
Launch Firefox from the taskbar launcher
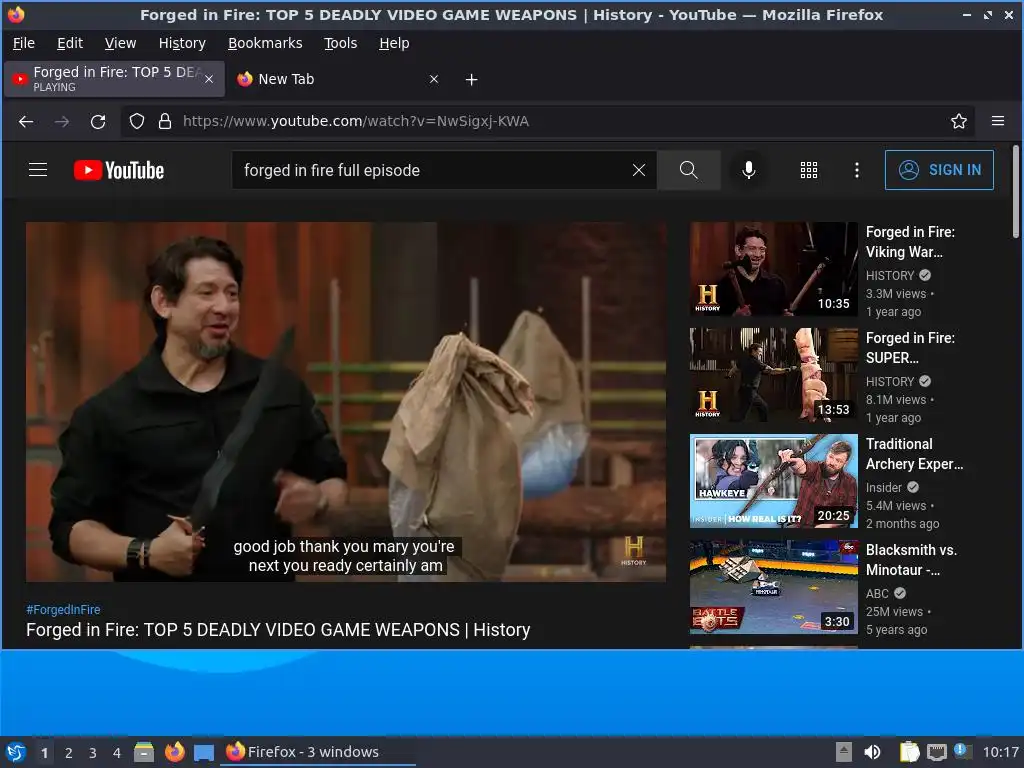[x=174, y=752]
